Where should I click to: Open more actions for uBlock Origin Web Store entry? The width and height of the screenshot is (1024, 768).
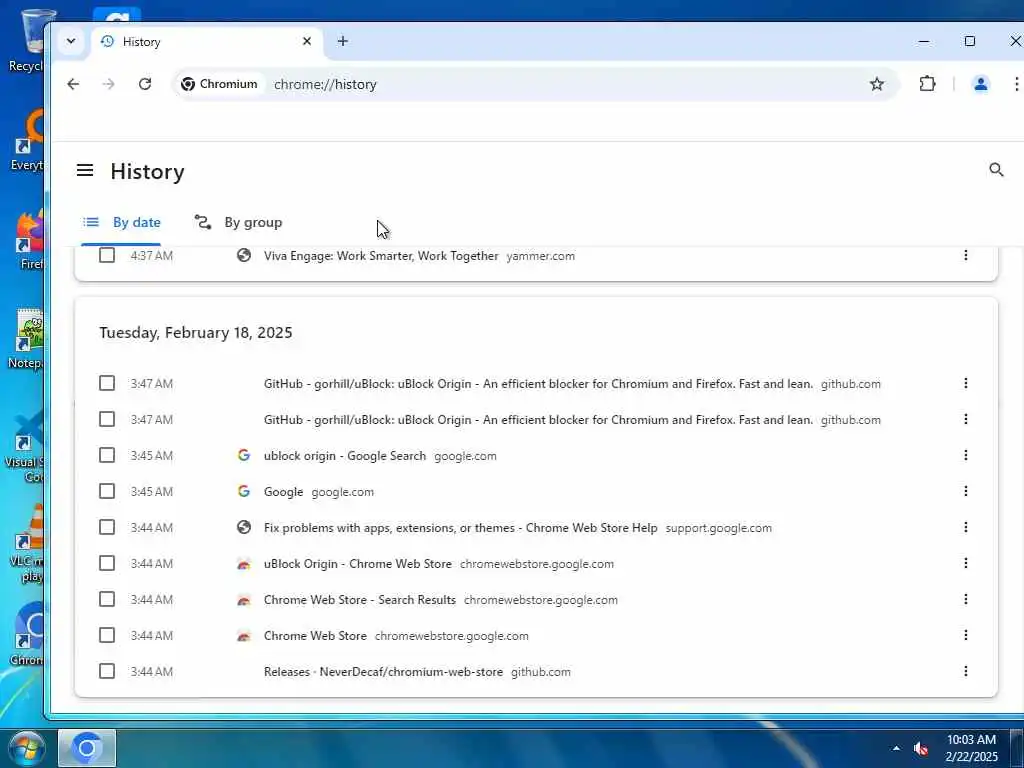(965, 563)
